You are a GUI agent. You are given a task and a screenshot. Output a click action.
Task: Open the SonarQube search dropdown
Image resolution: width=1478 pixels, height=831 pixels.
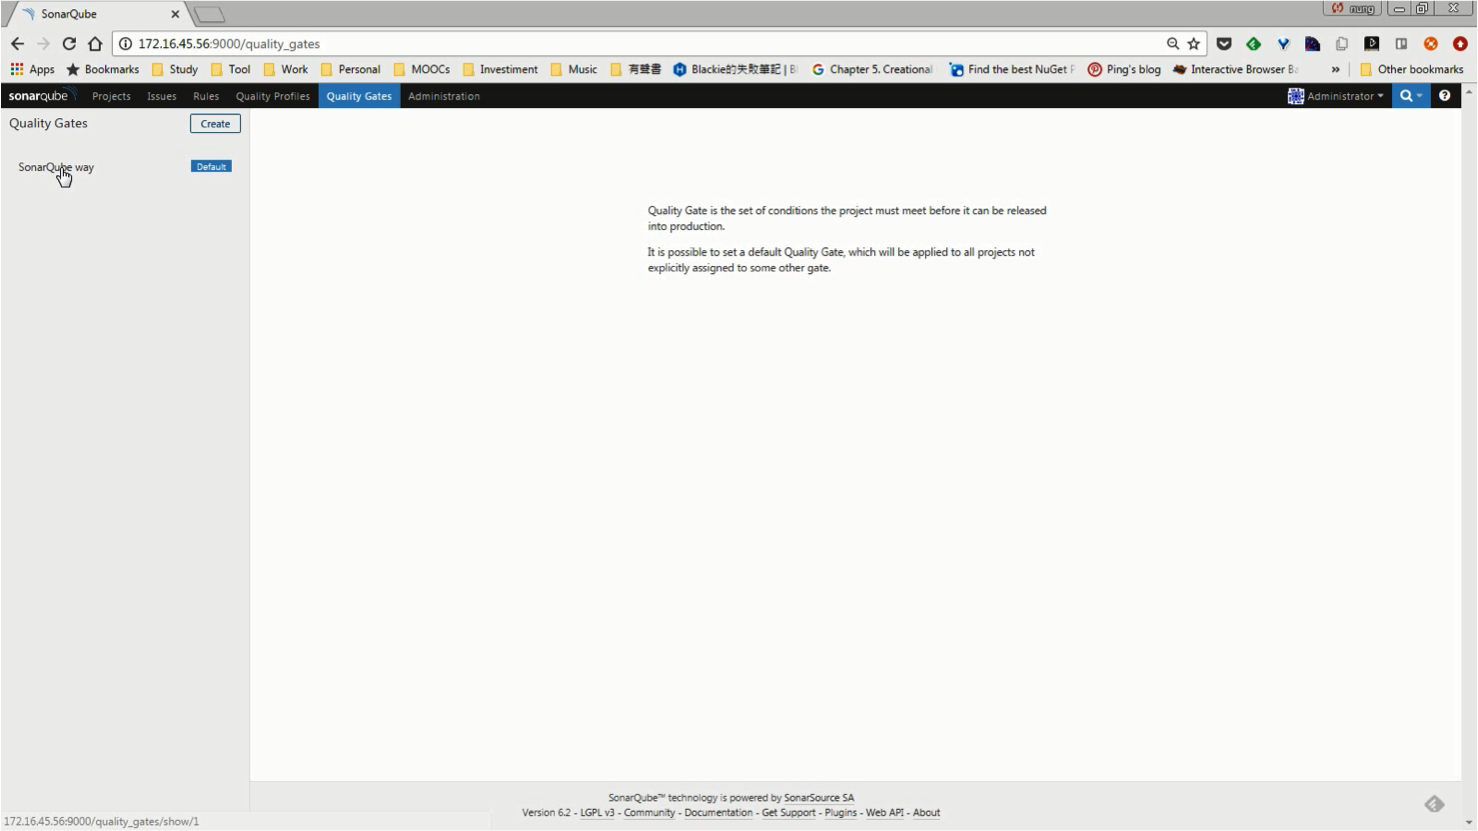(1411, 96)
